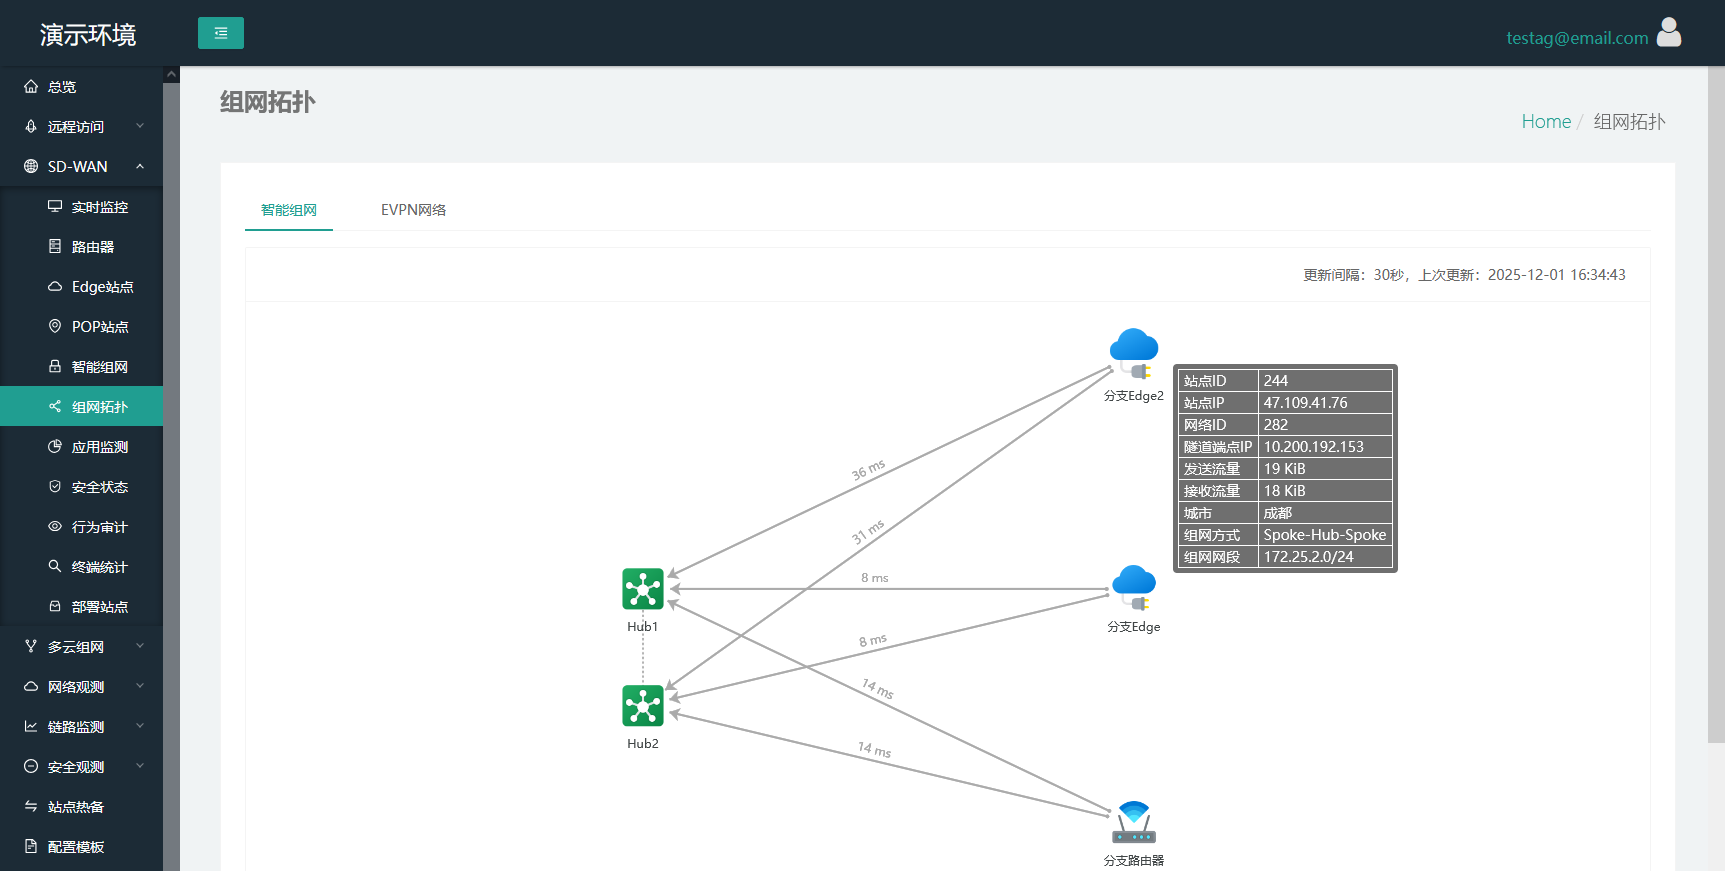Follow the Home breadcrumb link
Screen dimensions: 1725x871
click(x=1546, y=121)
